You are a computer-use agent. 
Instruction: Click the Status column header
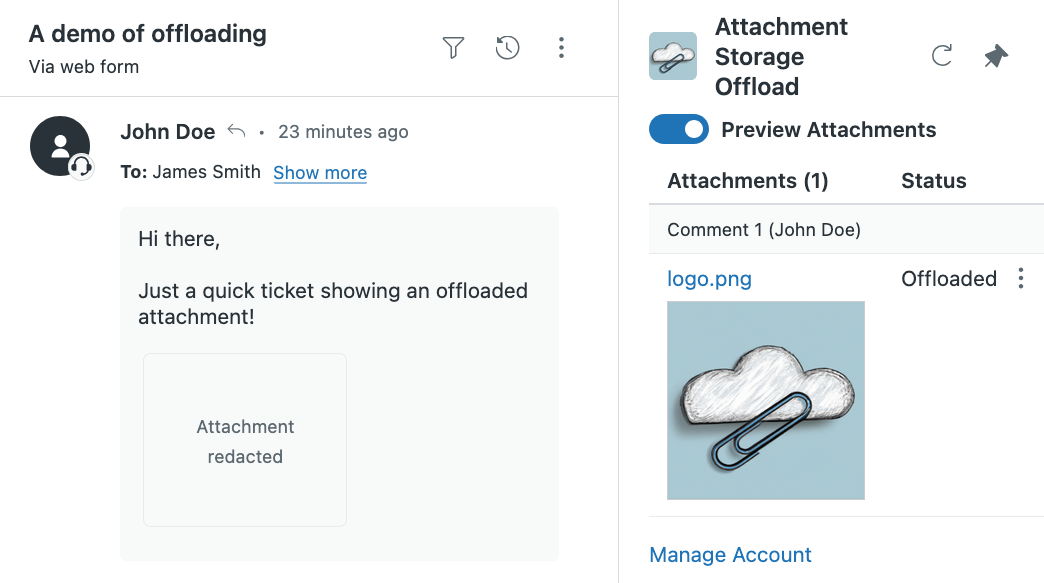point(933,180)
